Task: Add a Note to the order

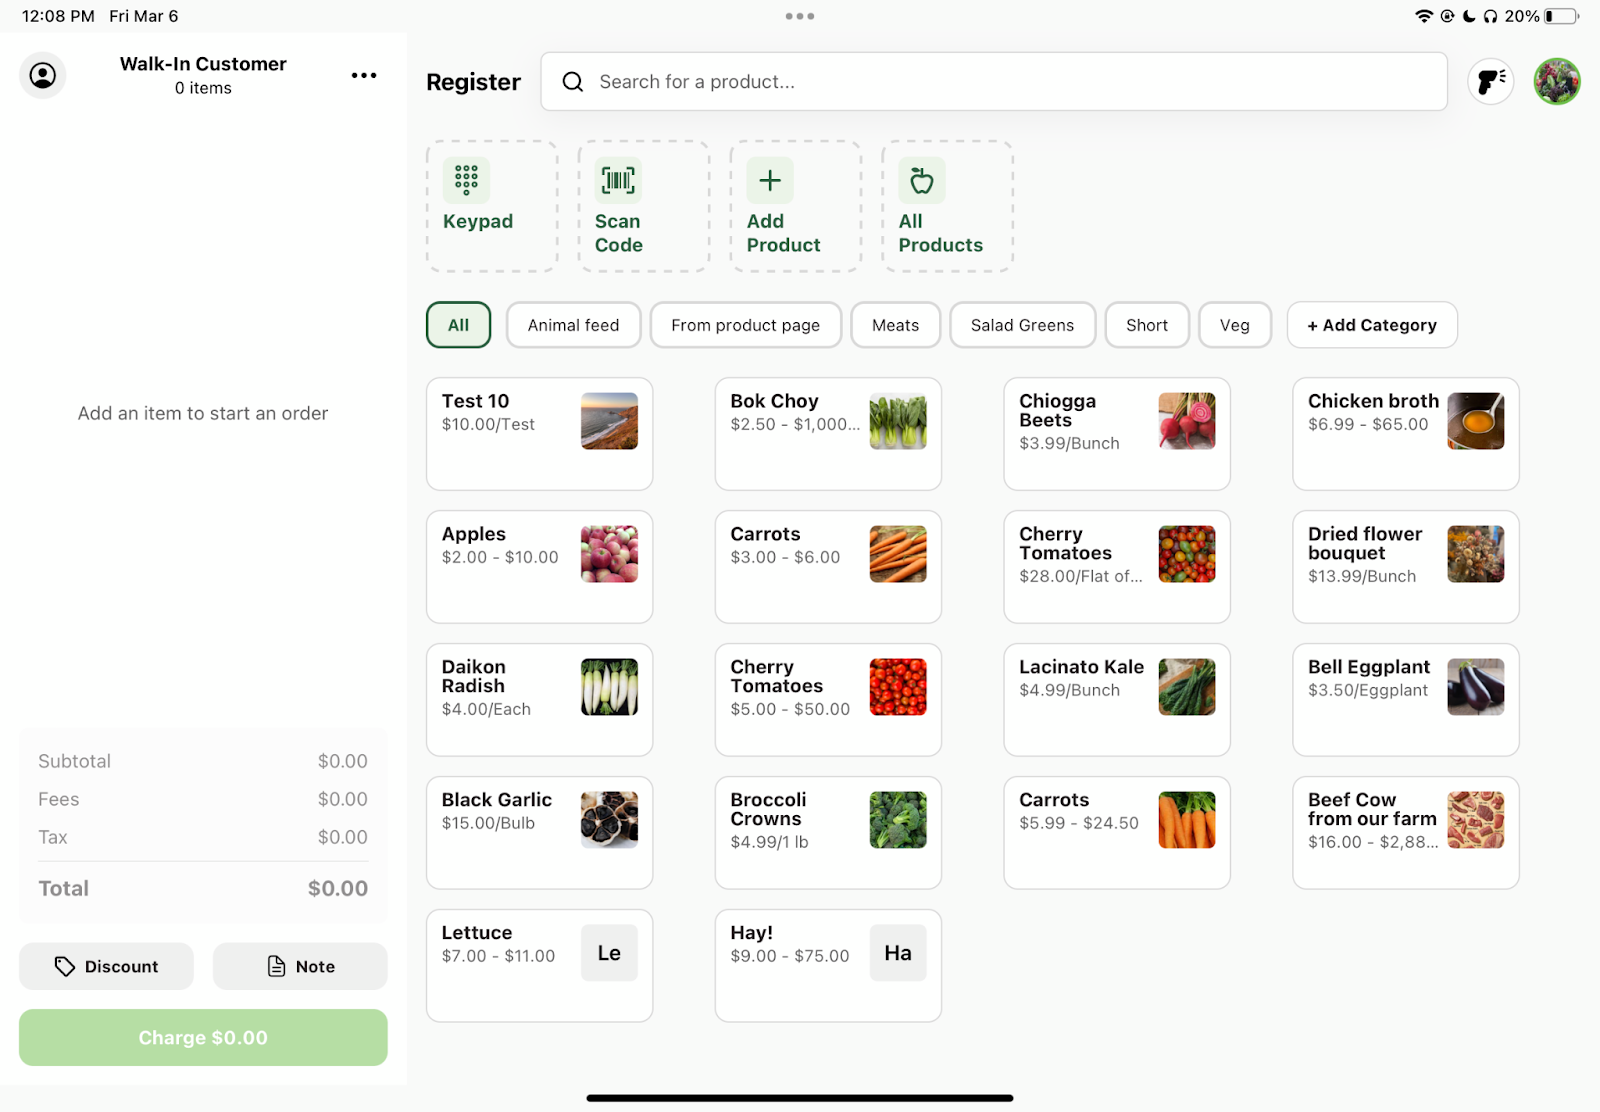Action: tap(300, 966)
